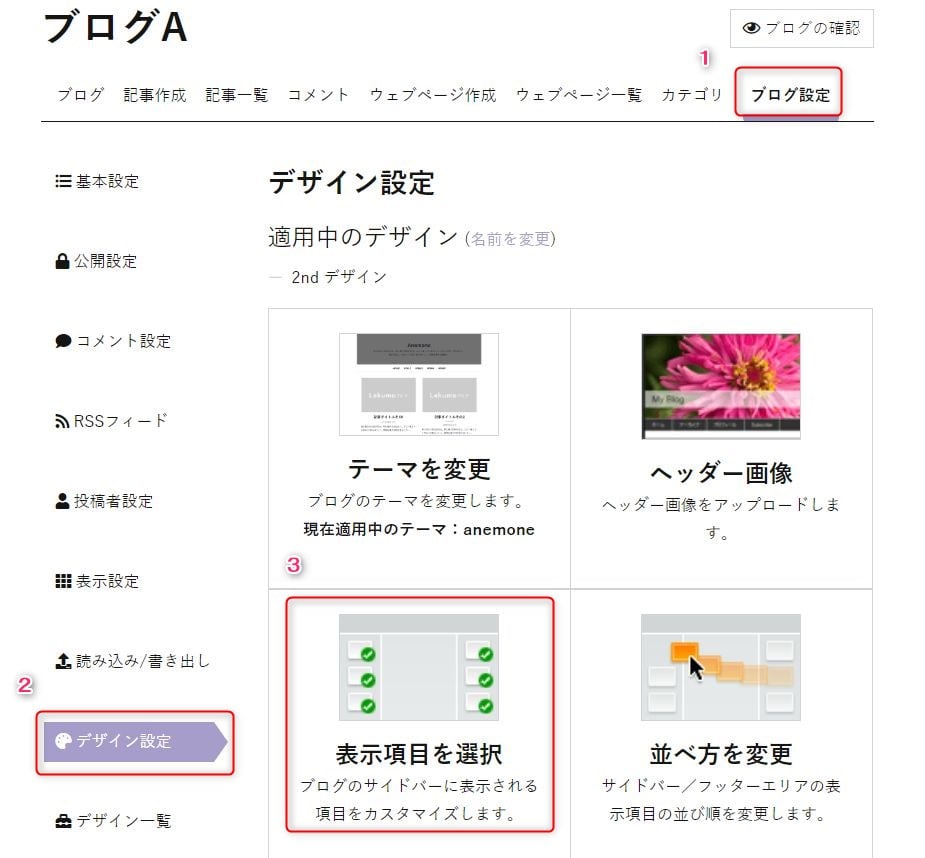Image resolution: width=925 pixels, height=858 pixels.
Task: Click the drag-arrange thumbnail for 並べ方を変更
Action: click(721, 667)
